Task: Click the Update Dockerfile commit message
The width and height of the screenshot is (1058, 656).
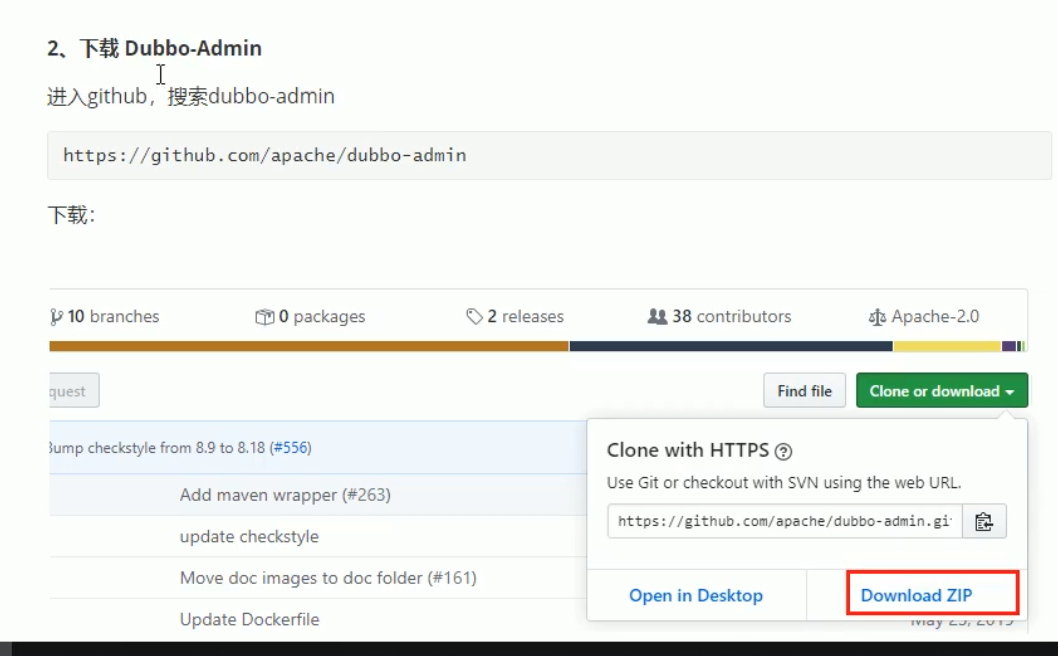Action: [x=249, y=620]
